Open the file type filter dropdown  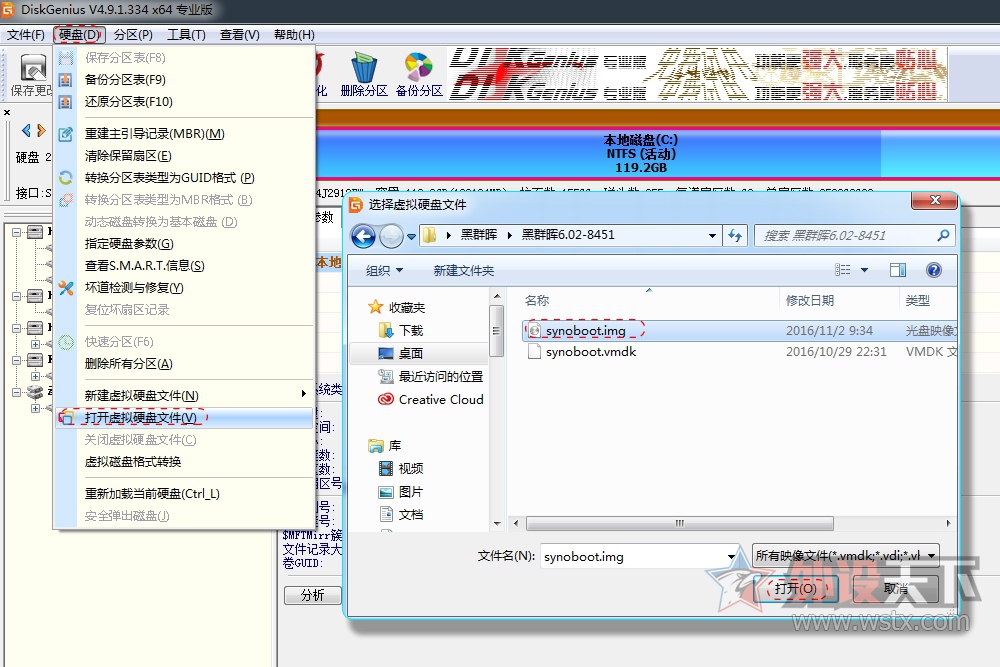[x=846, y=555]
